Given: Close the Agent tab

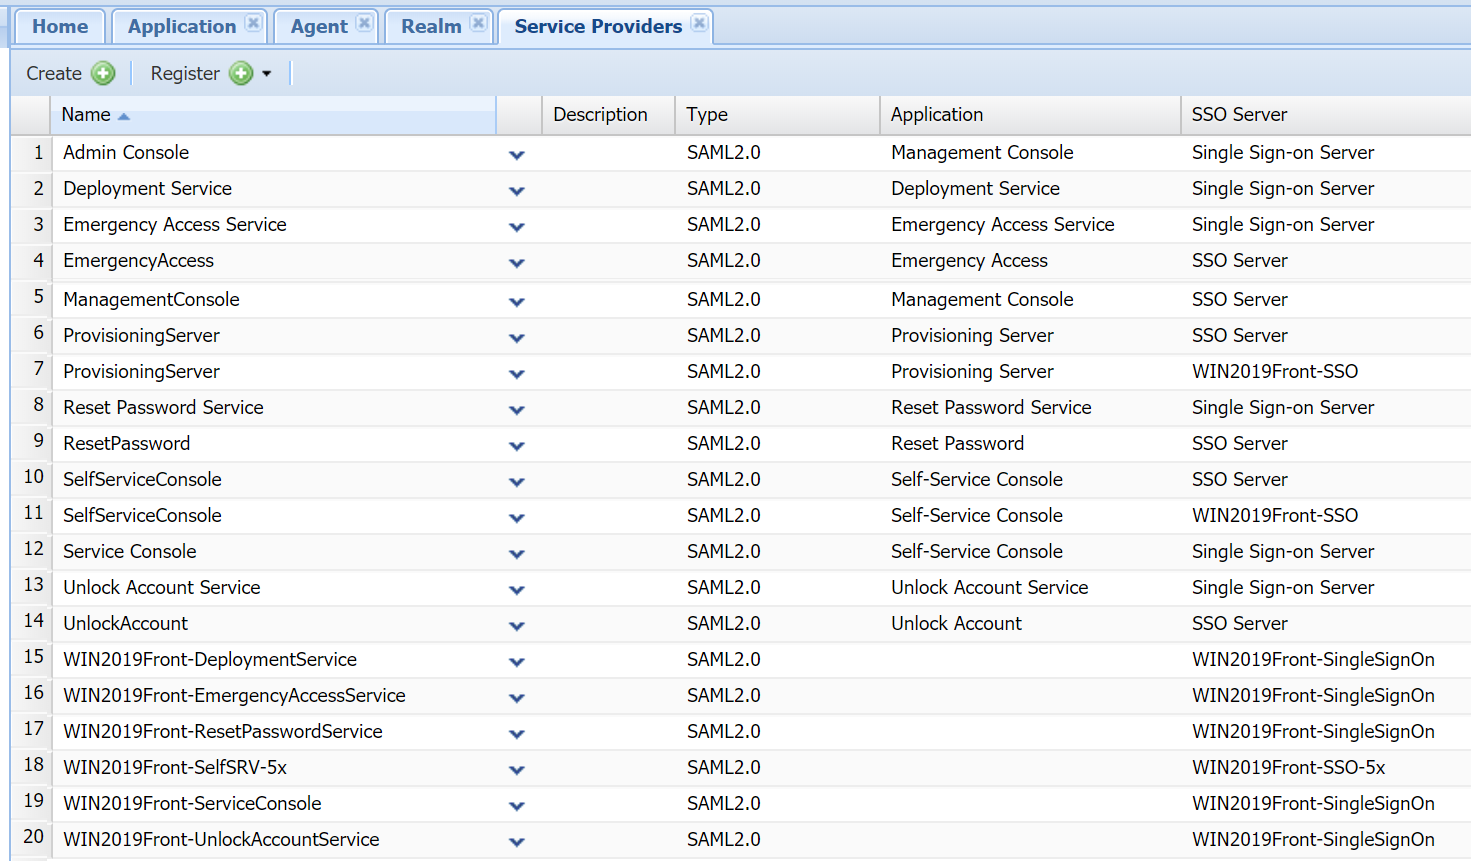Looking at the screenshot, I should [364, 23].
